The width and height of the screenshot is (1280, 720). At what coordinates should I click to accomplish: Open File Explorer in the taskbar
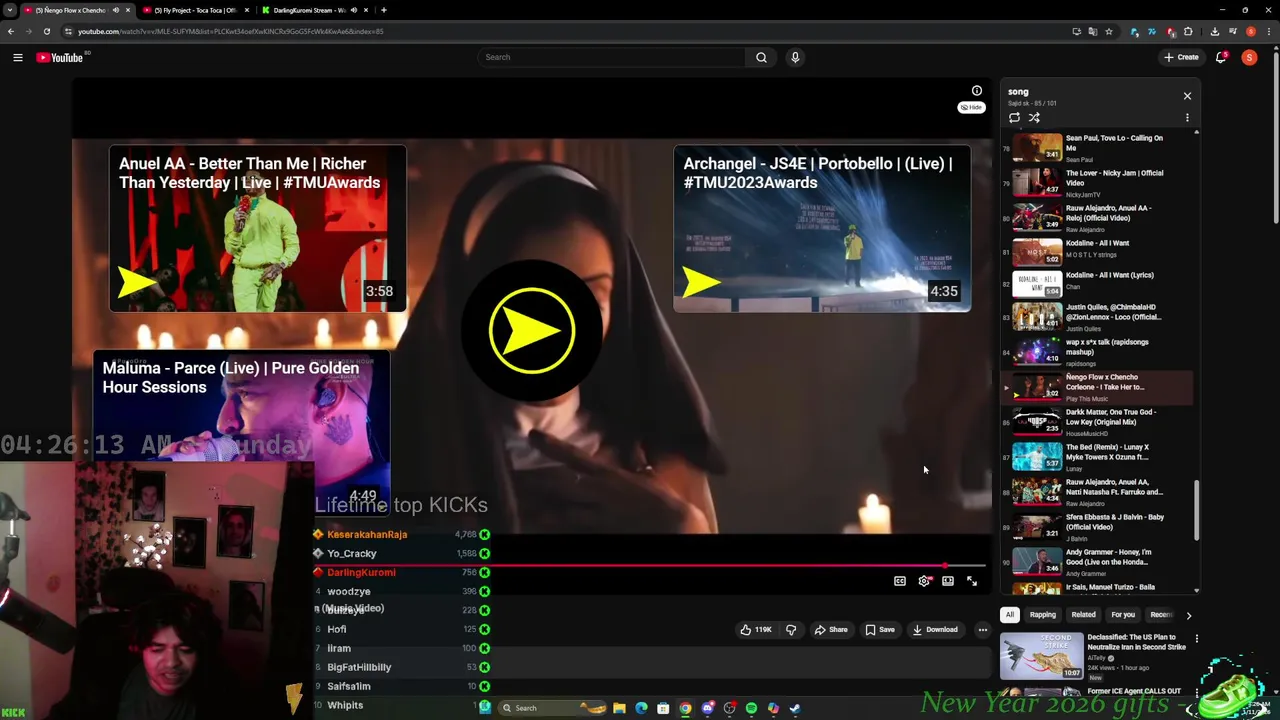point(619,708)
